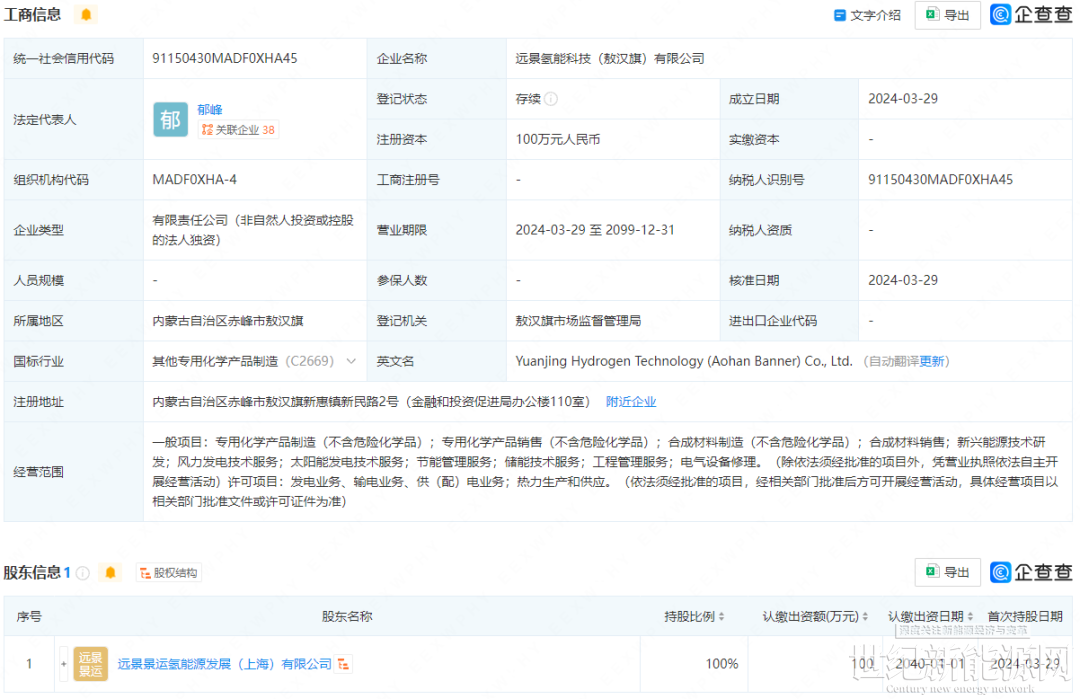The height and width of the screenshot is (699, 1080).
Task: Click the 企查查 logo in top header
Action: pyautogui.click(x=1031, y=15)
